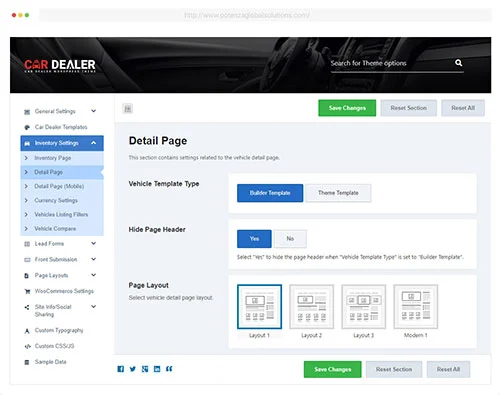The width and height of the screenshot is (500, 395).
Task: Click the Car Dealer logo
Action: pyautogui.click(x=60, y=65)
